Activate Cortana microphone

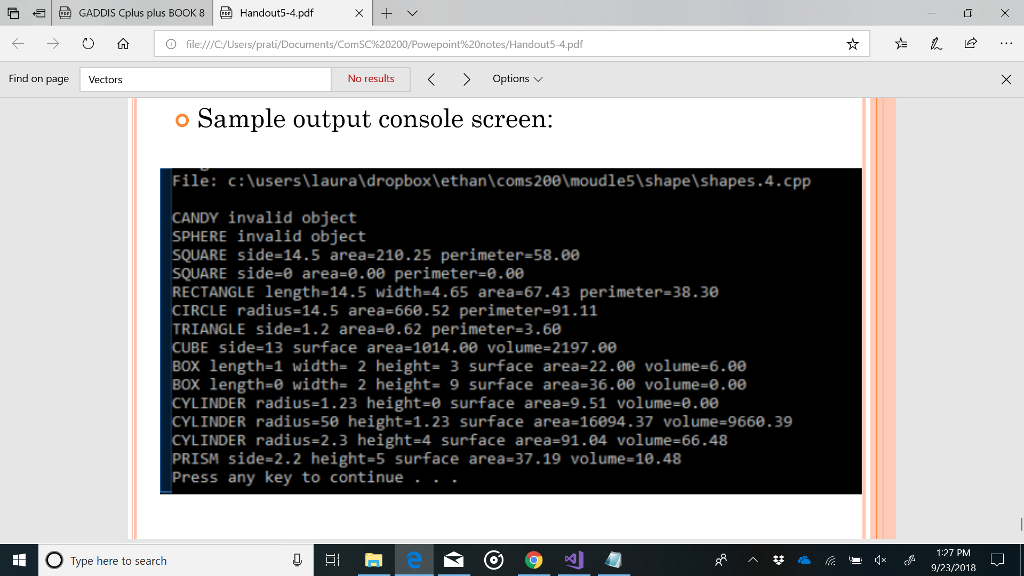(x=296, y=560)
